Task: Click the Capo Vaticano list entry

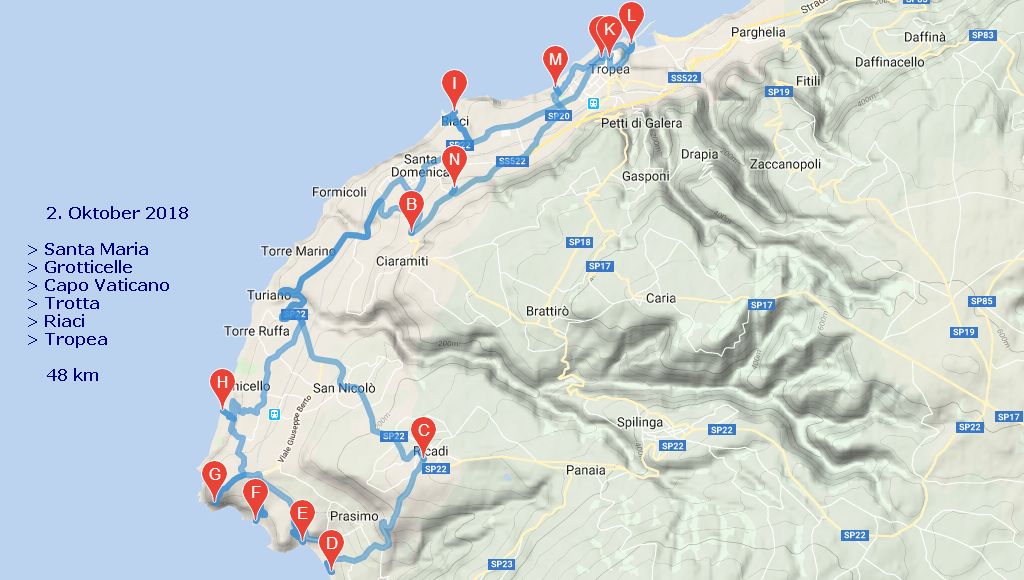Action: [106, 285]
